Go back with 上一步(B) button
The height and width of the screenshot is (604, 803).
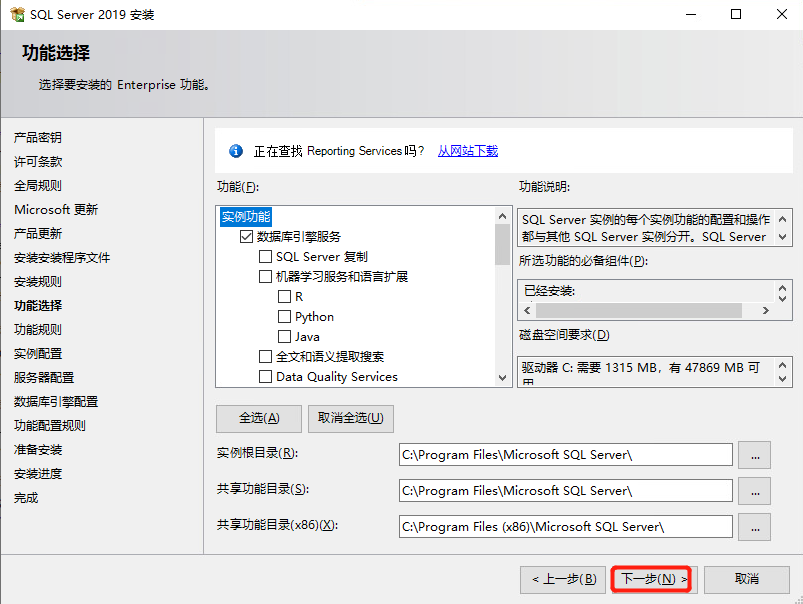[563, 579]
